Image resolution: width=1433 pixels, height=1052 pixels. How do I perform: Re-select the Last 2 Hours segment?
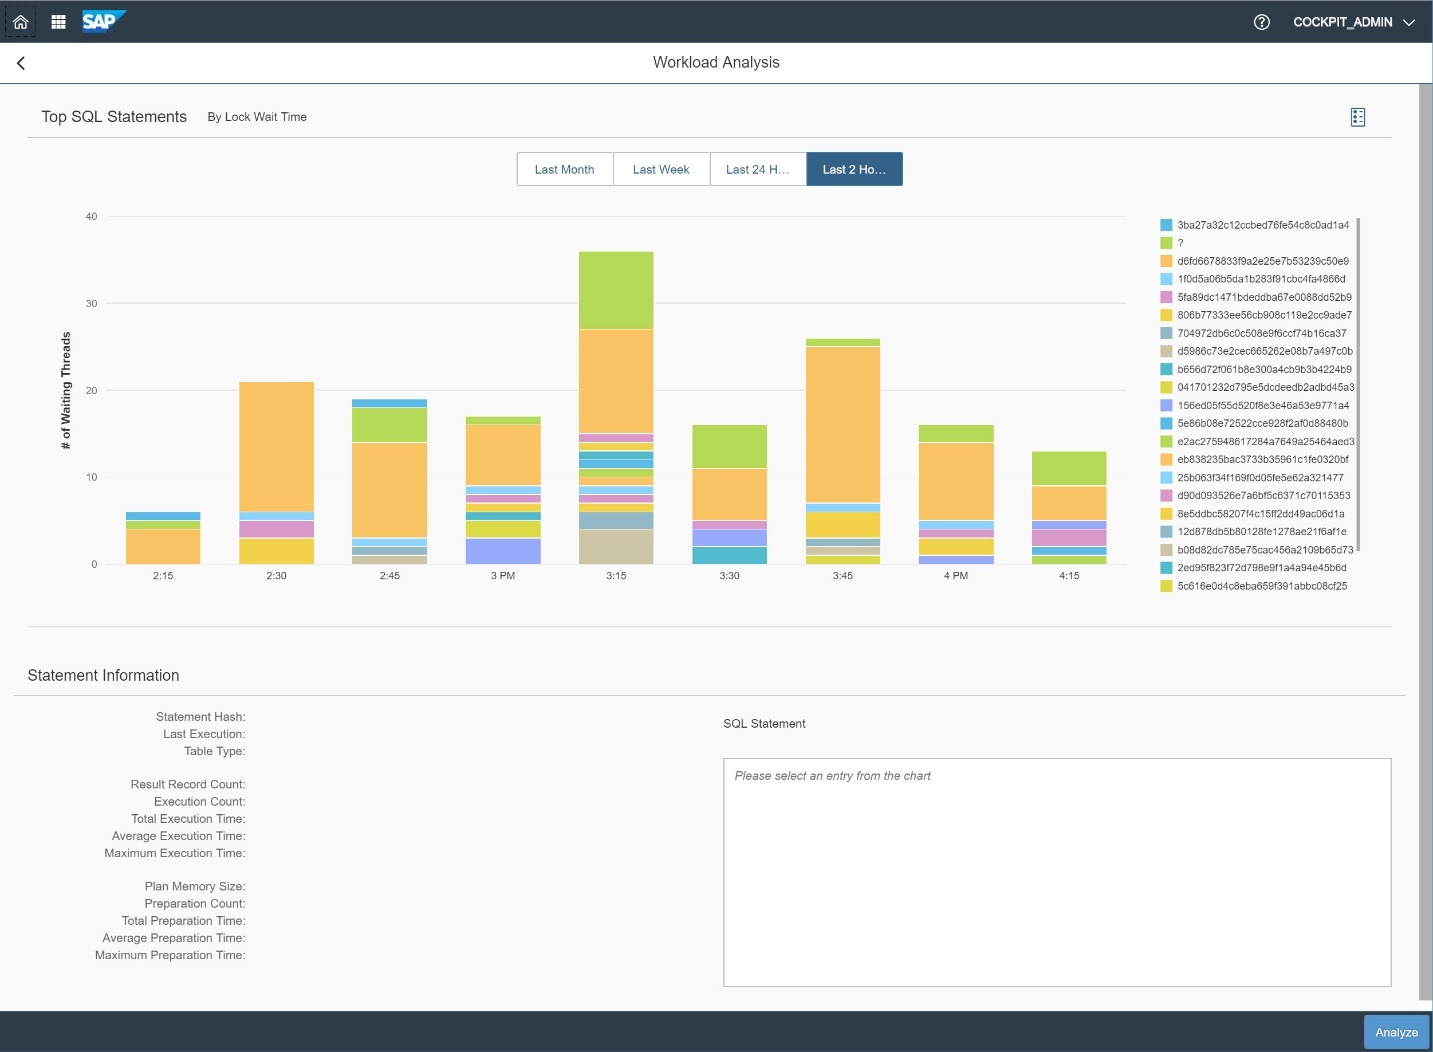854,169
